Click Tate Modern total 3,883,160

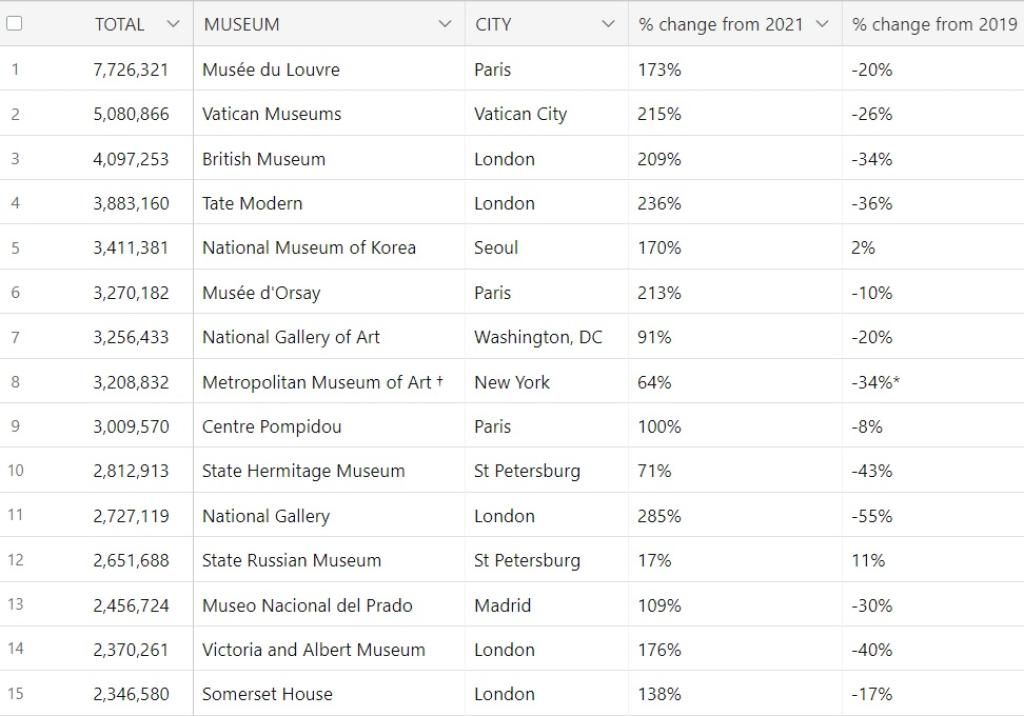pos(131,203)
